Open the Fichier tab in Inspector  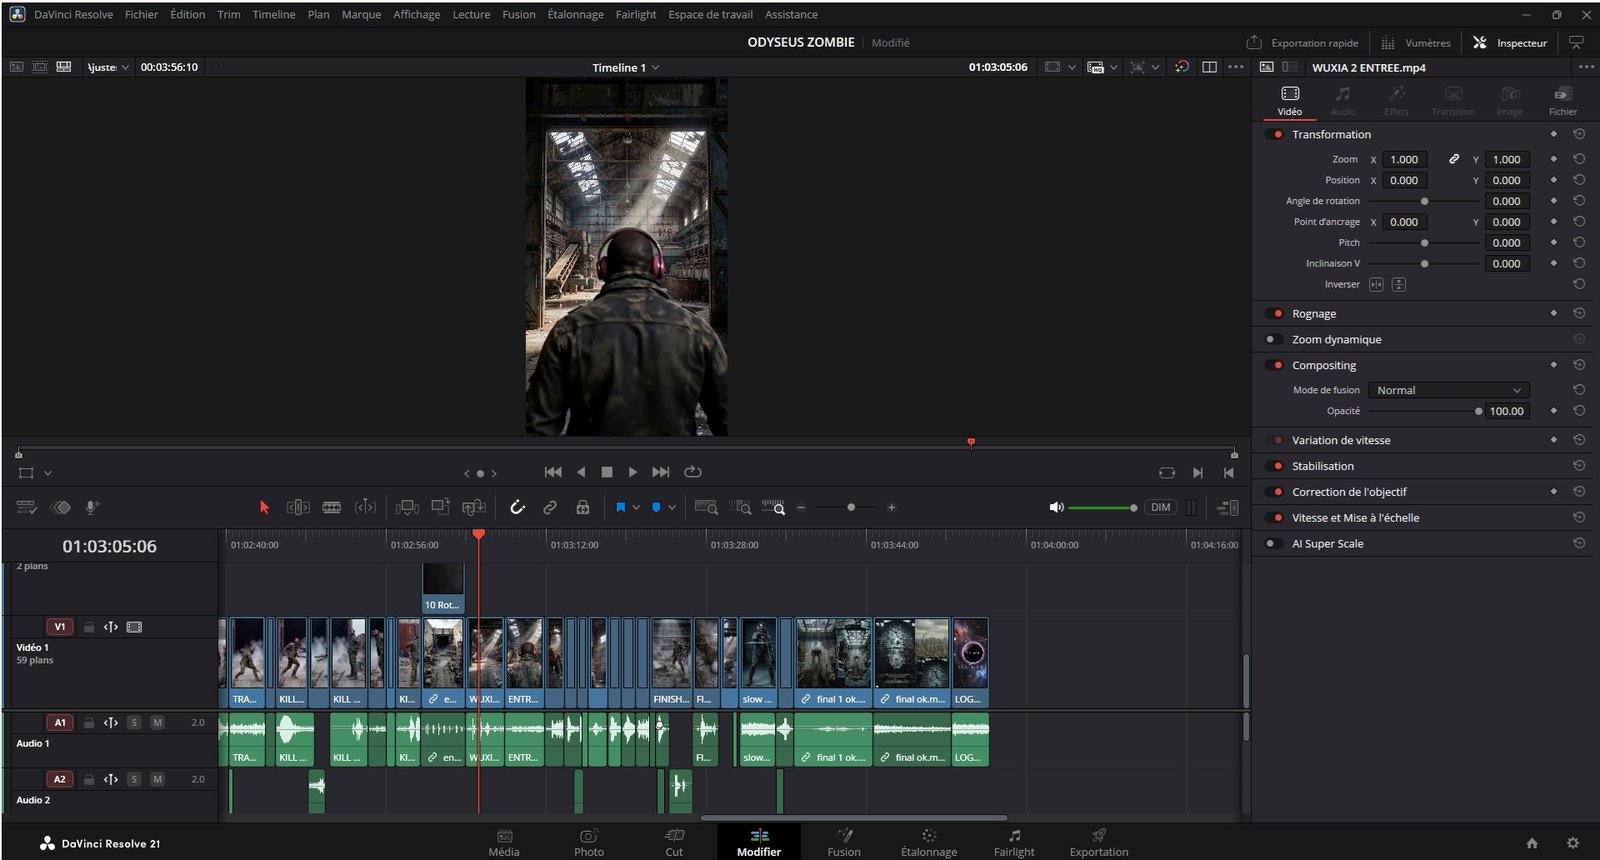[1563, 100]
